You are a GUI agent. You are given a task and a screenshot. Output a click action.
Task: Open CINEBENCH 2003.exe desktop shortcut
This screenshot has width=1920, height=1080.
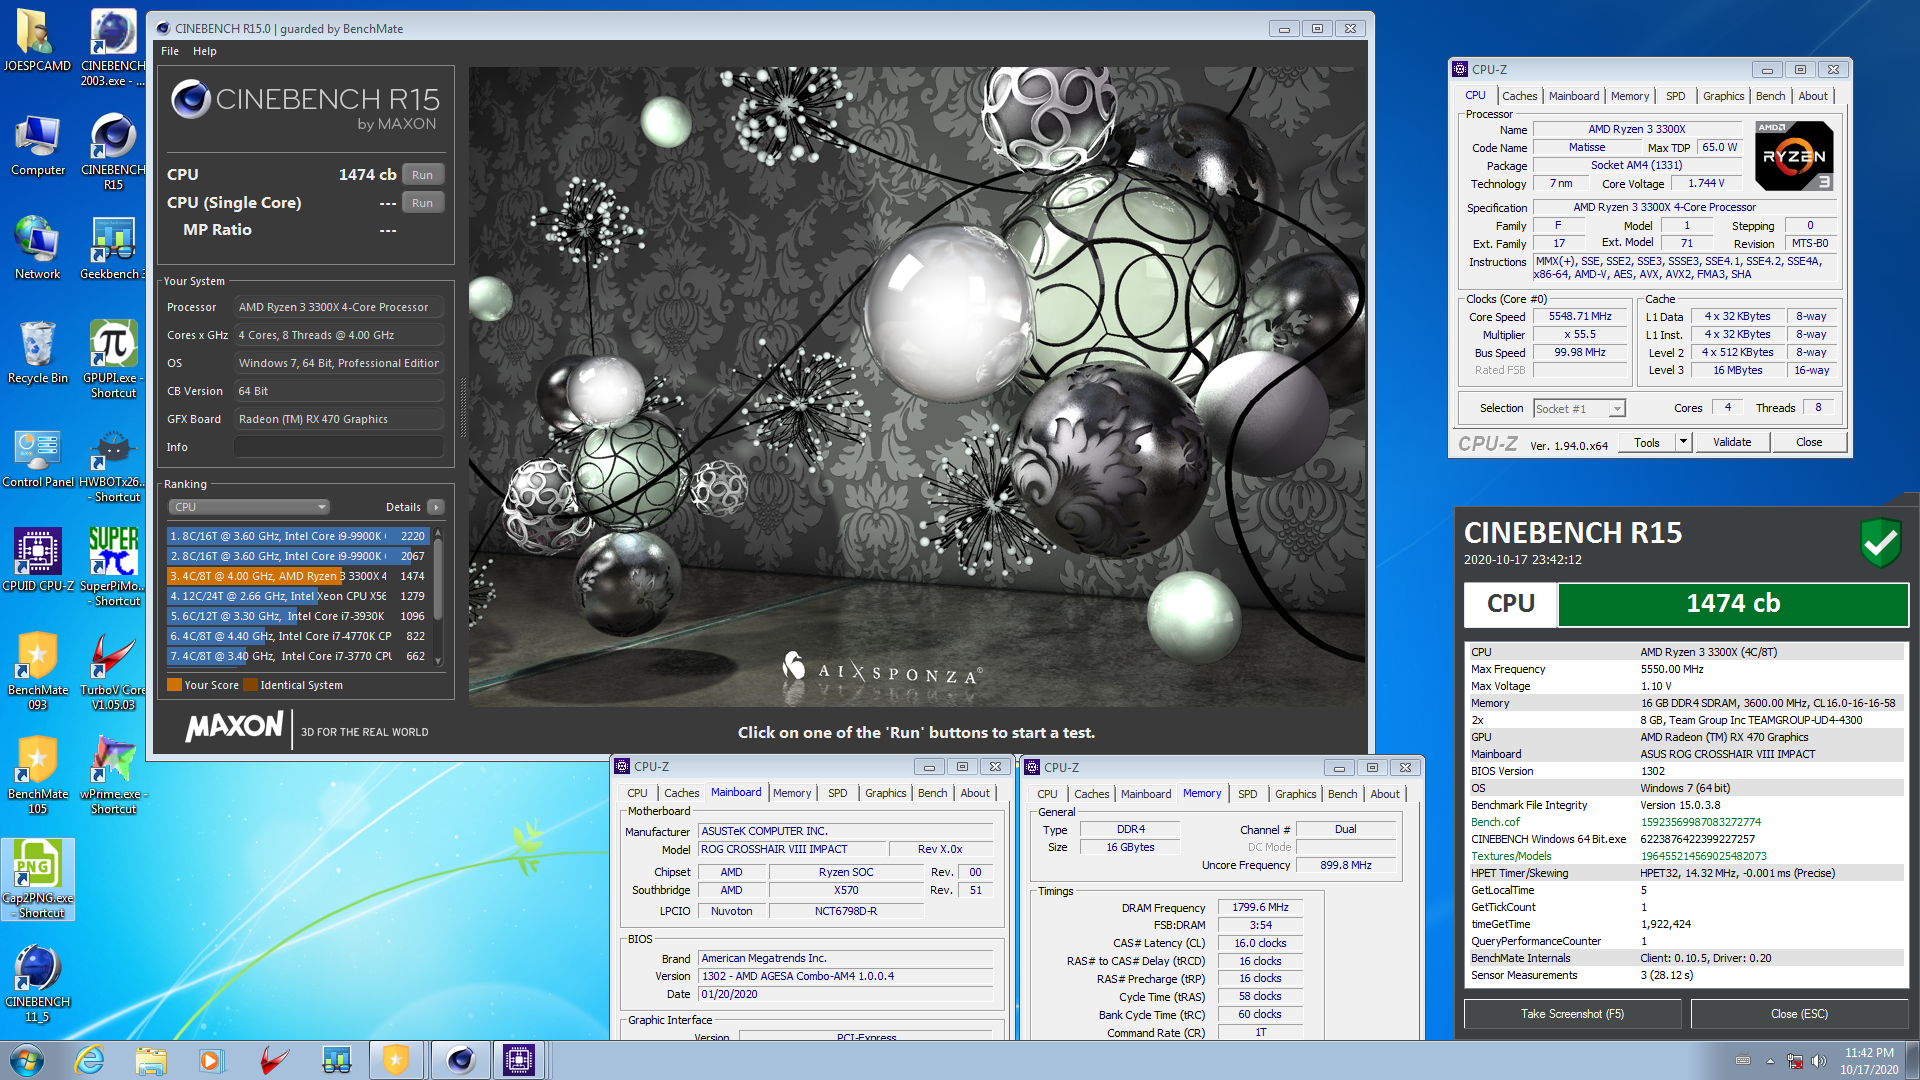coord(113,47)
